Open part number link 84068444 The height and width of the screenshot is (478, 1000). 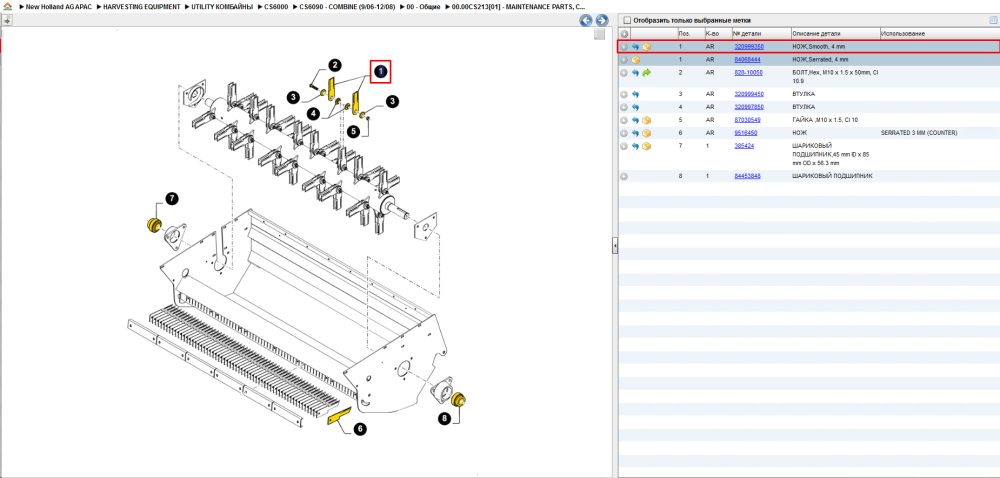[747, 60]
